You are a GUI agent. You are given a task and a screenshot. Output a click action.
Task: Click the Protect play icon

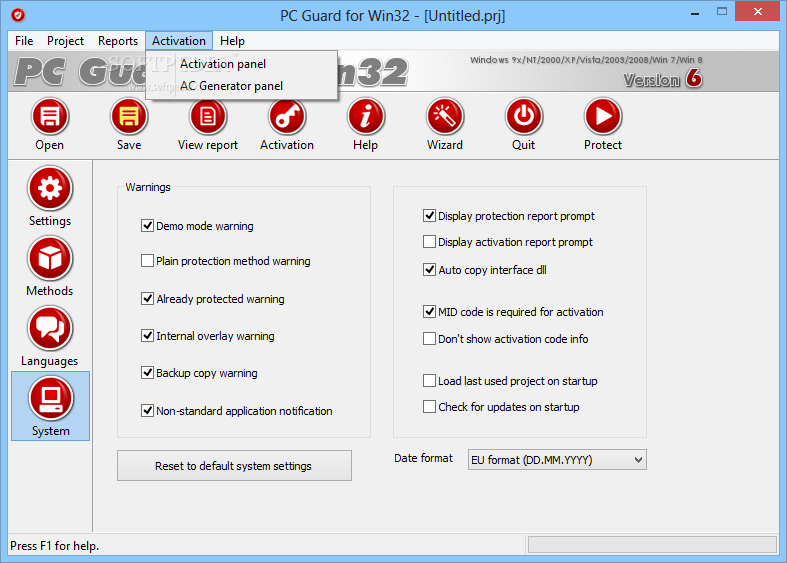[603, 117]
